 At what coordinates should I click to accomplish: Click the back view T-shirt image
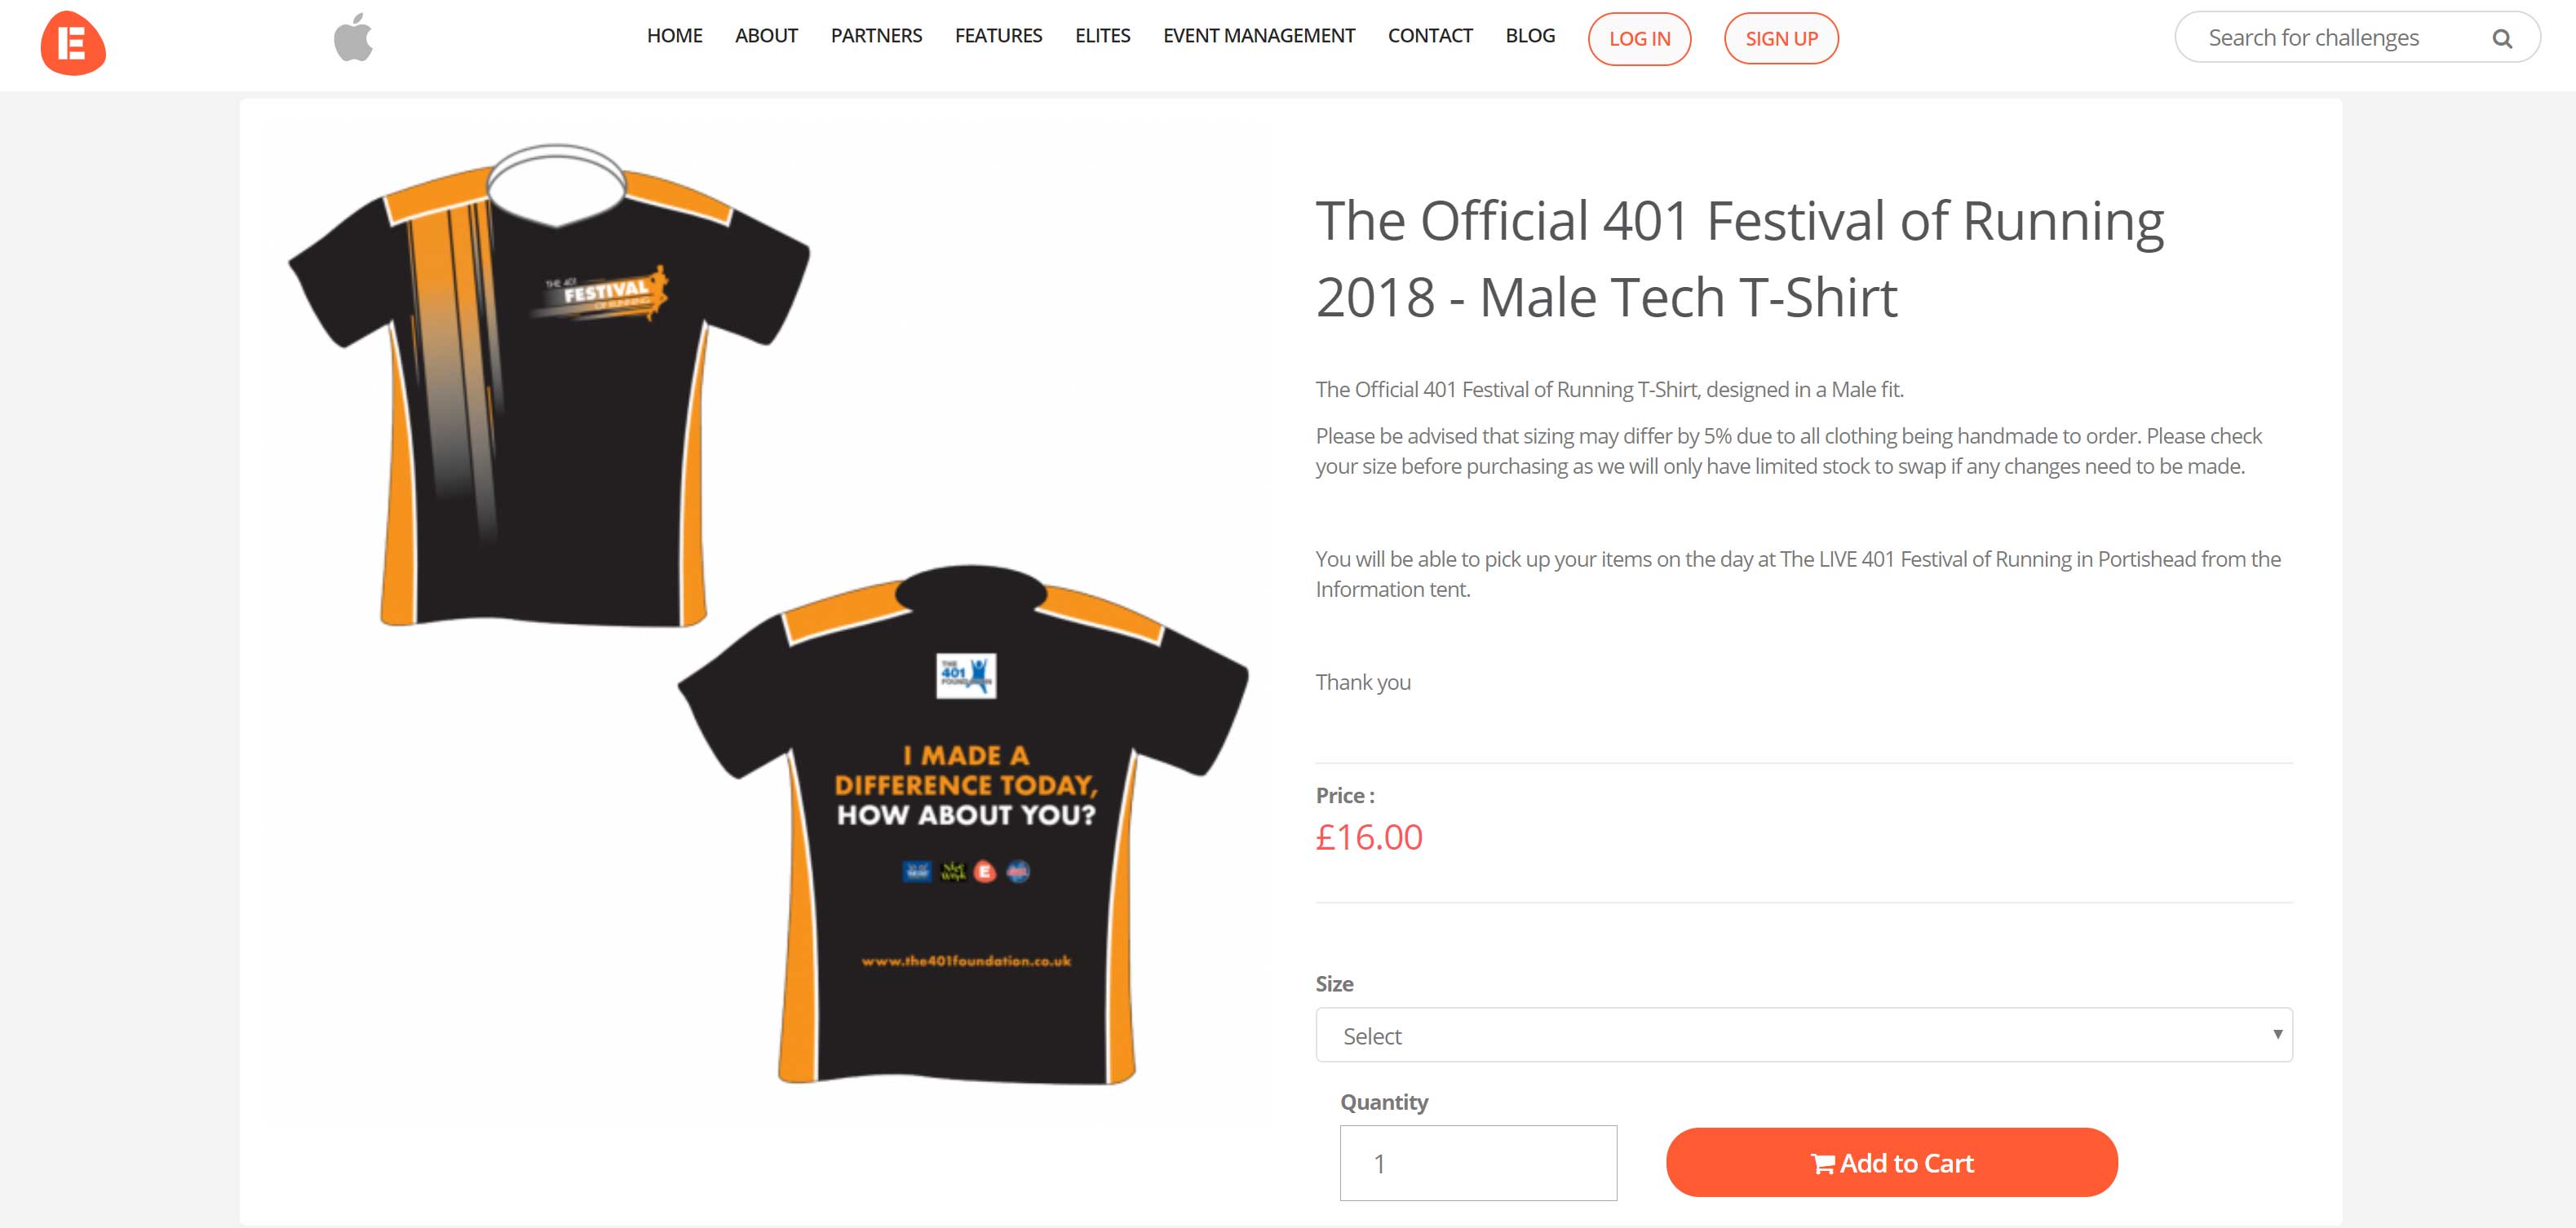pyautogui.click(x=964, y=830)
